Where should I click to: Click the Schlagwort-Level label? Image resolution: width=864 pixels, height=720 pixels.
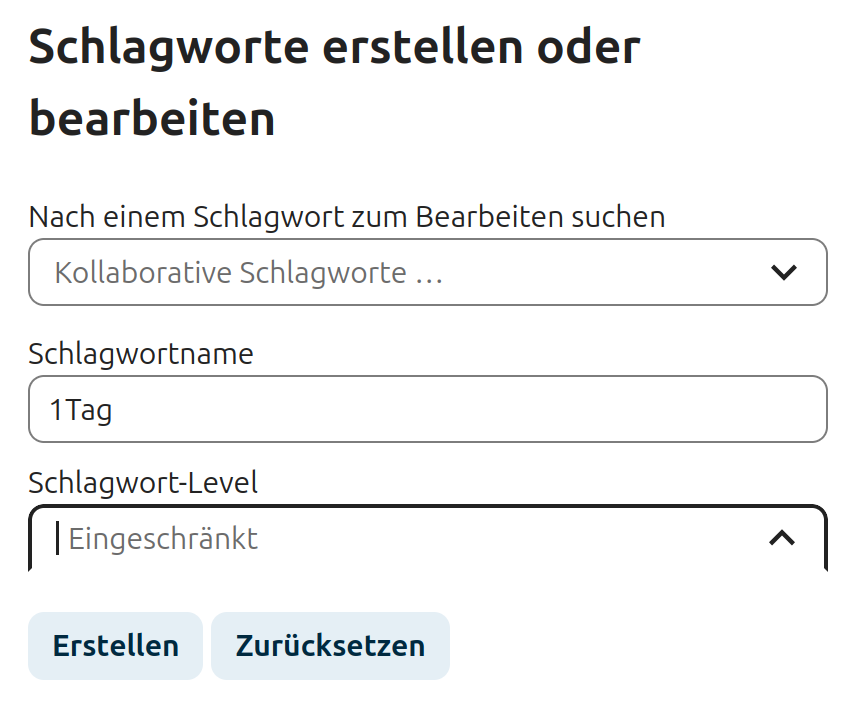(x=143, y=483)
